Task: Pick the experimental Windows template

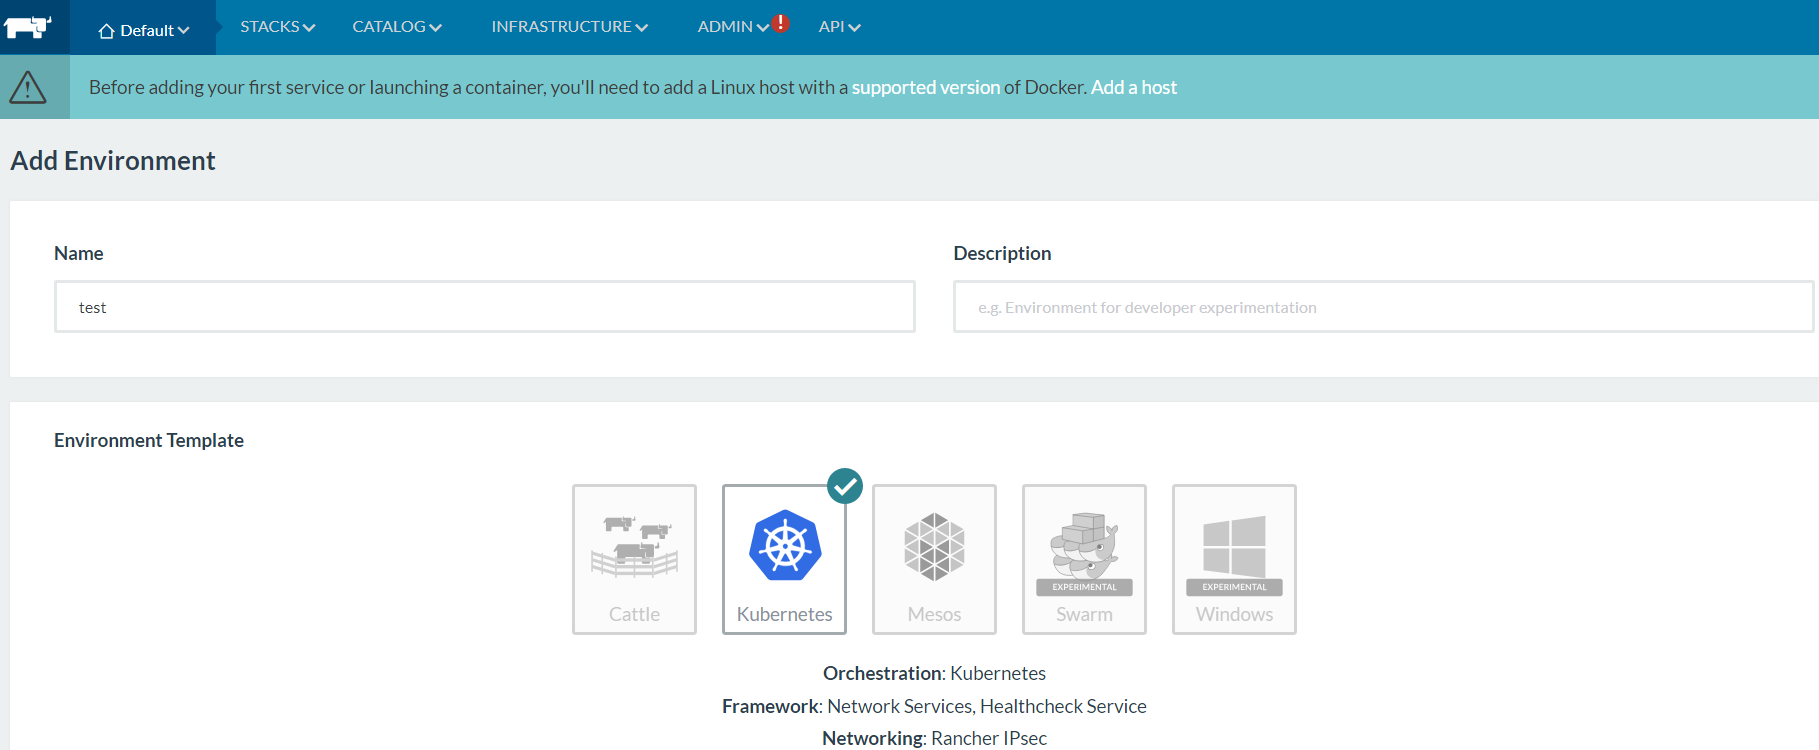Action: 1234,559
